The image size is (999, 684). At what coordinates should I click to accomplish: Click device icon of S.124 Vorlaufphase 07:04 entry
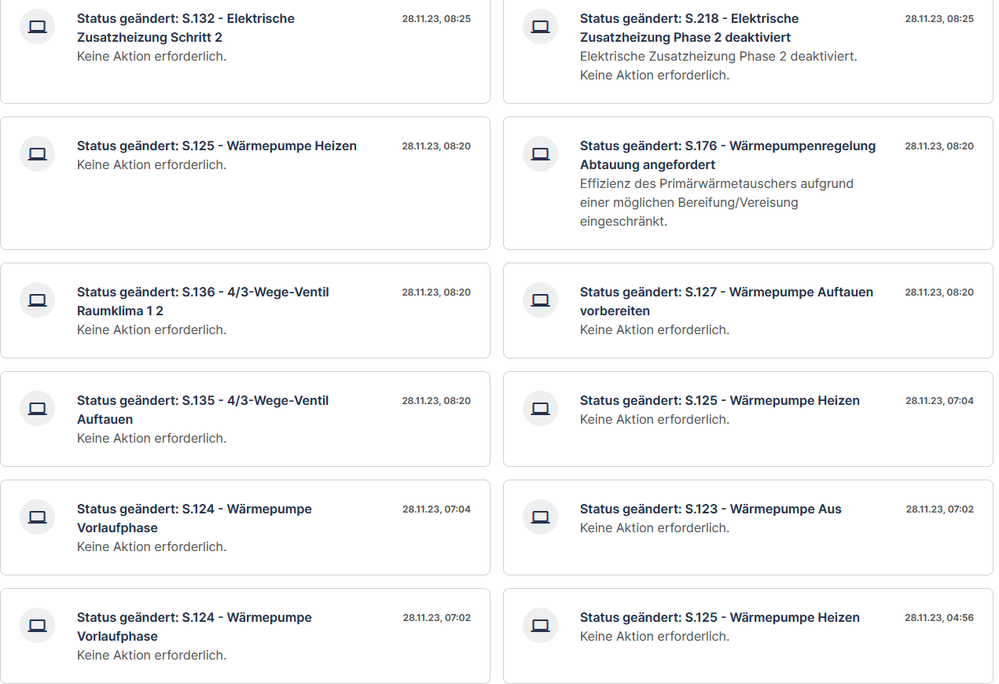coord(38,517)
